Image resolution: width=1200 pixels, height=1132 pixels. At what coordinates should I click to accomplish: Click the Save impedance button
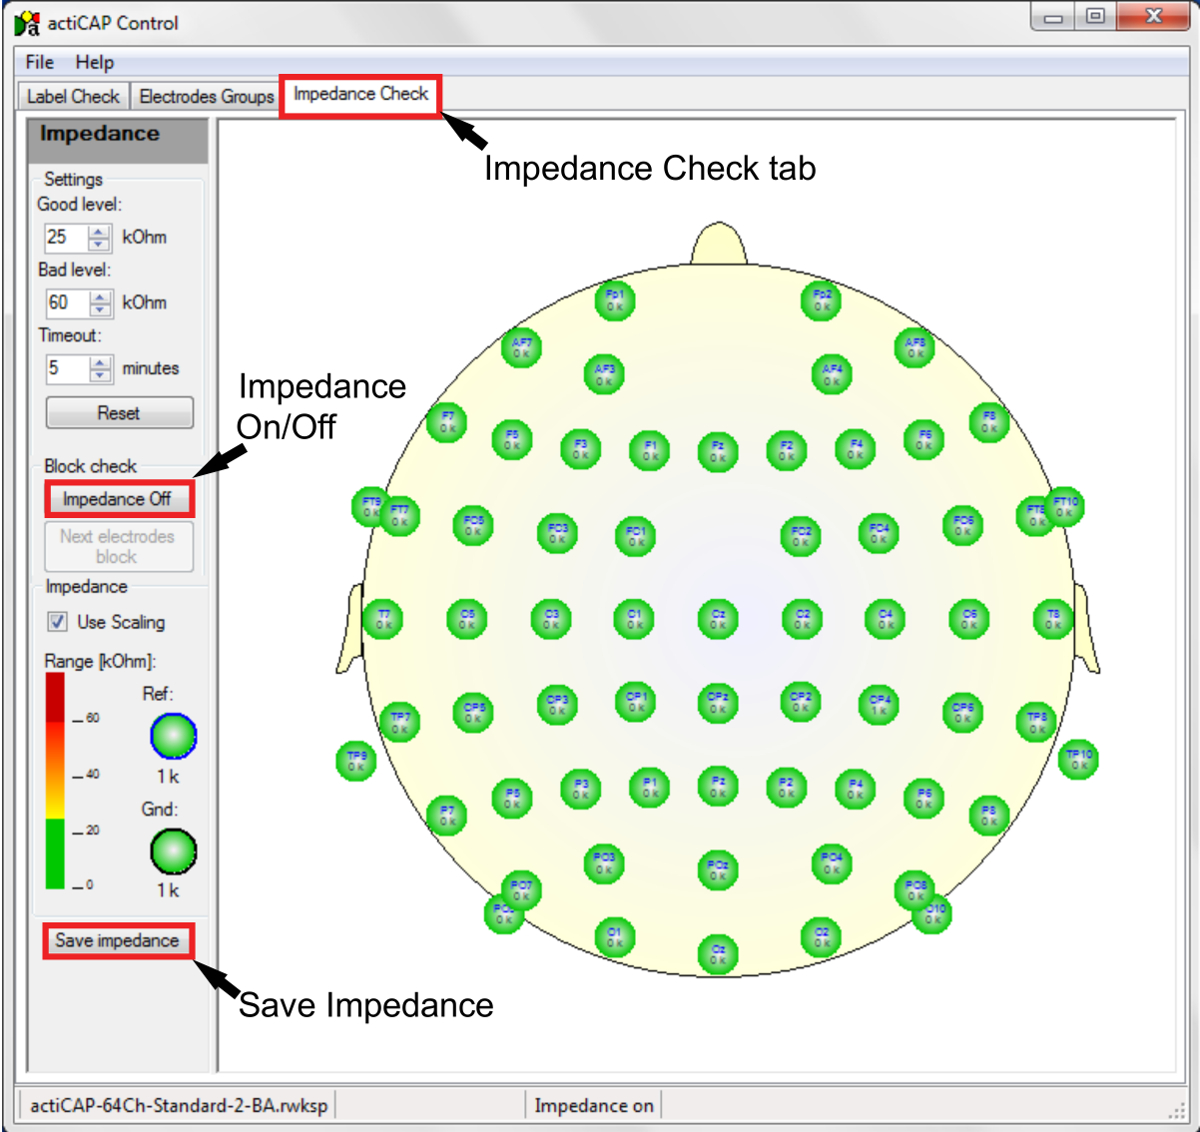(117, 941)
